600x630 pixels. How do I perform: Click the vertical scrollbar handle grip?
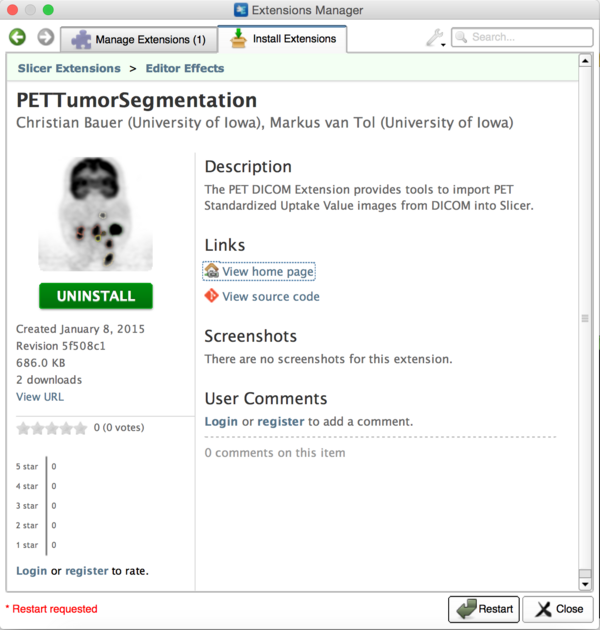(x=585, y=319)
